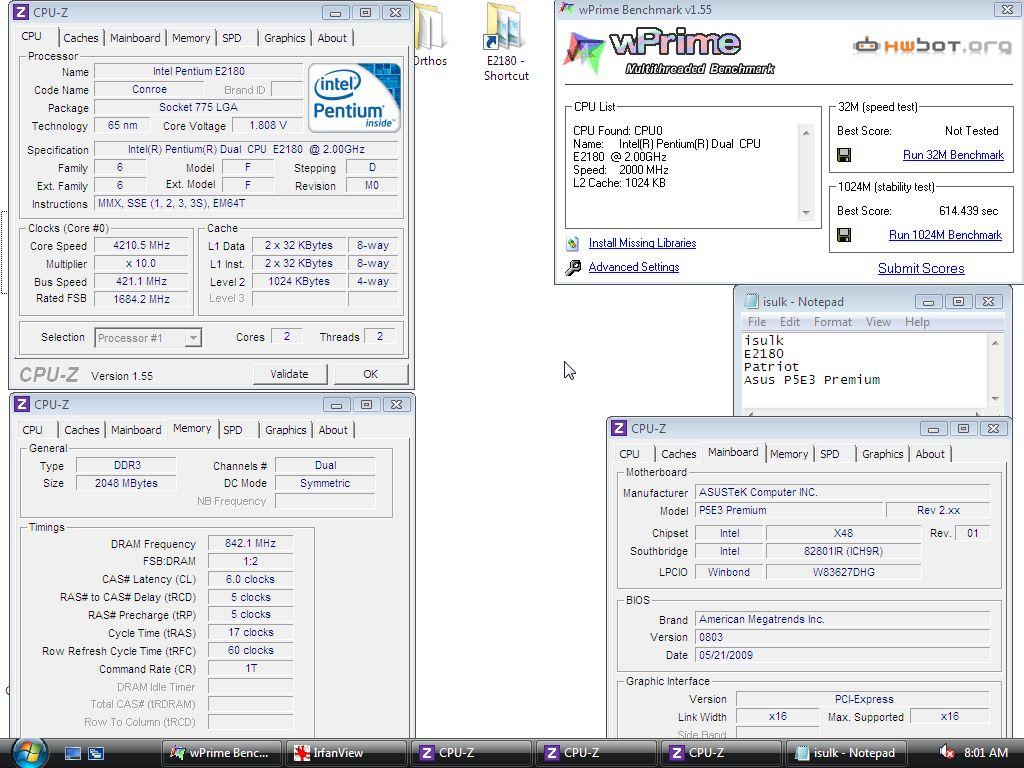The height and width of the screenshot is (768, 1024).
Task: Click the save icon under 1024M stability test
Action: (x=844, y=235)
